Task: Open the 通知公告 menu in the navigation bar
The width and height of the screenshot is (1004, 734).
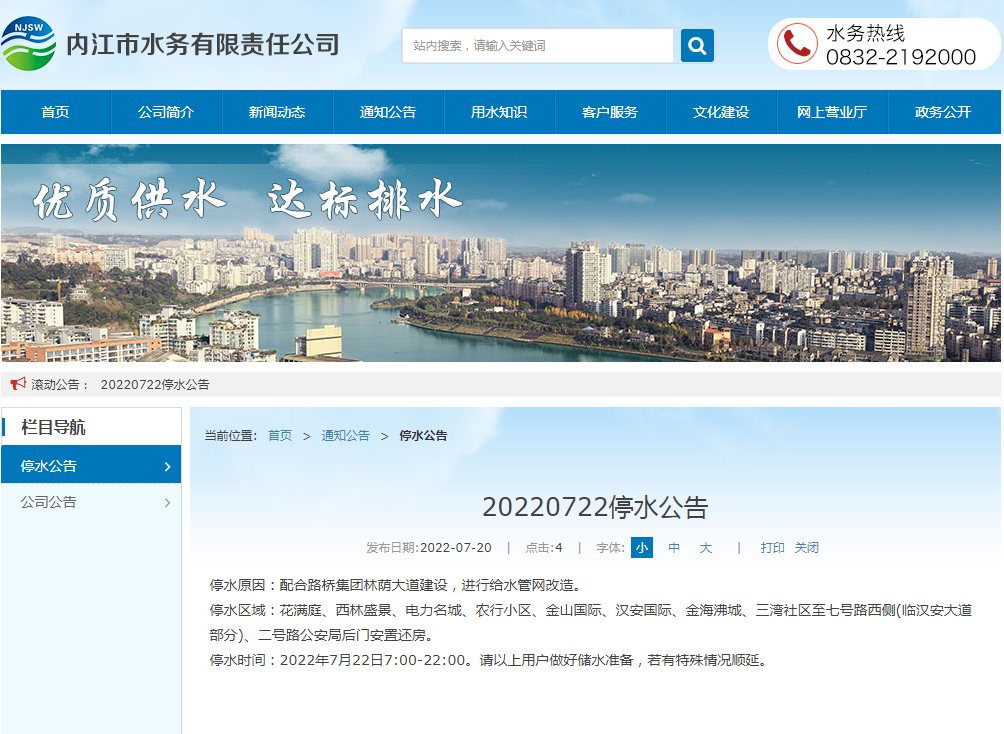Action: (x=388, y=111)
